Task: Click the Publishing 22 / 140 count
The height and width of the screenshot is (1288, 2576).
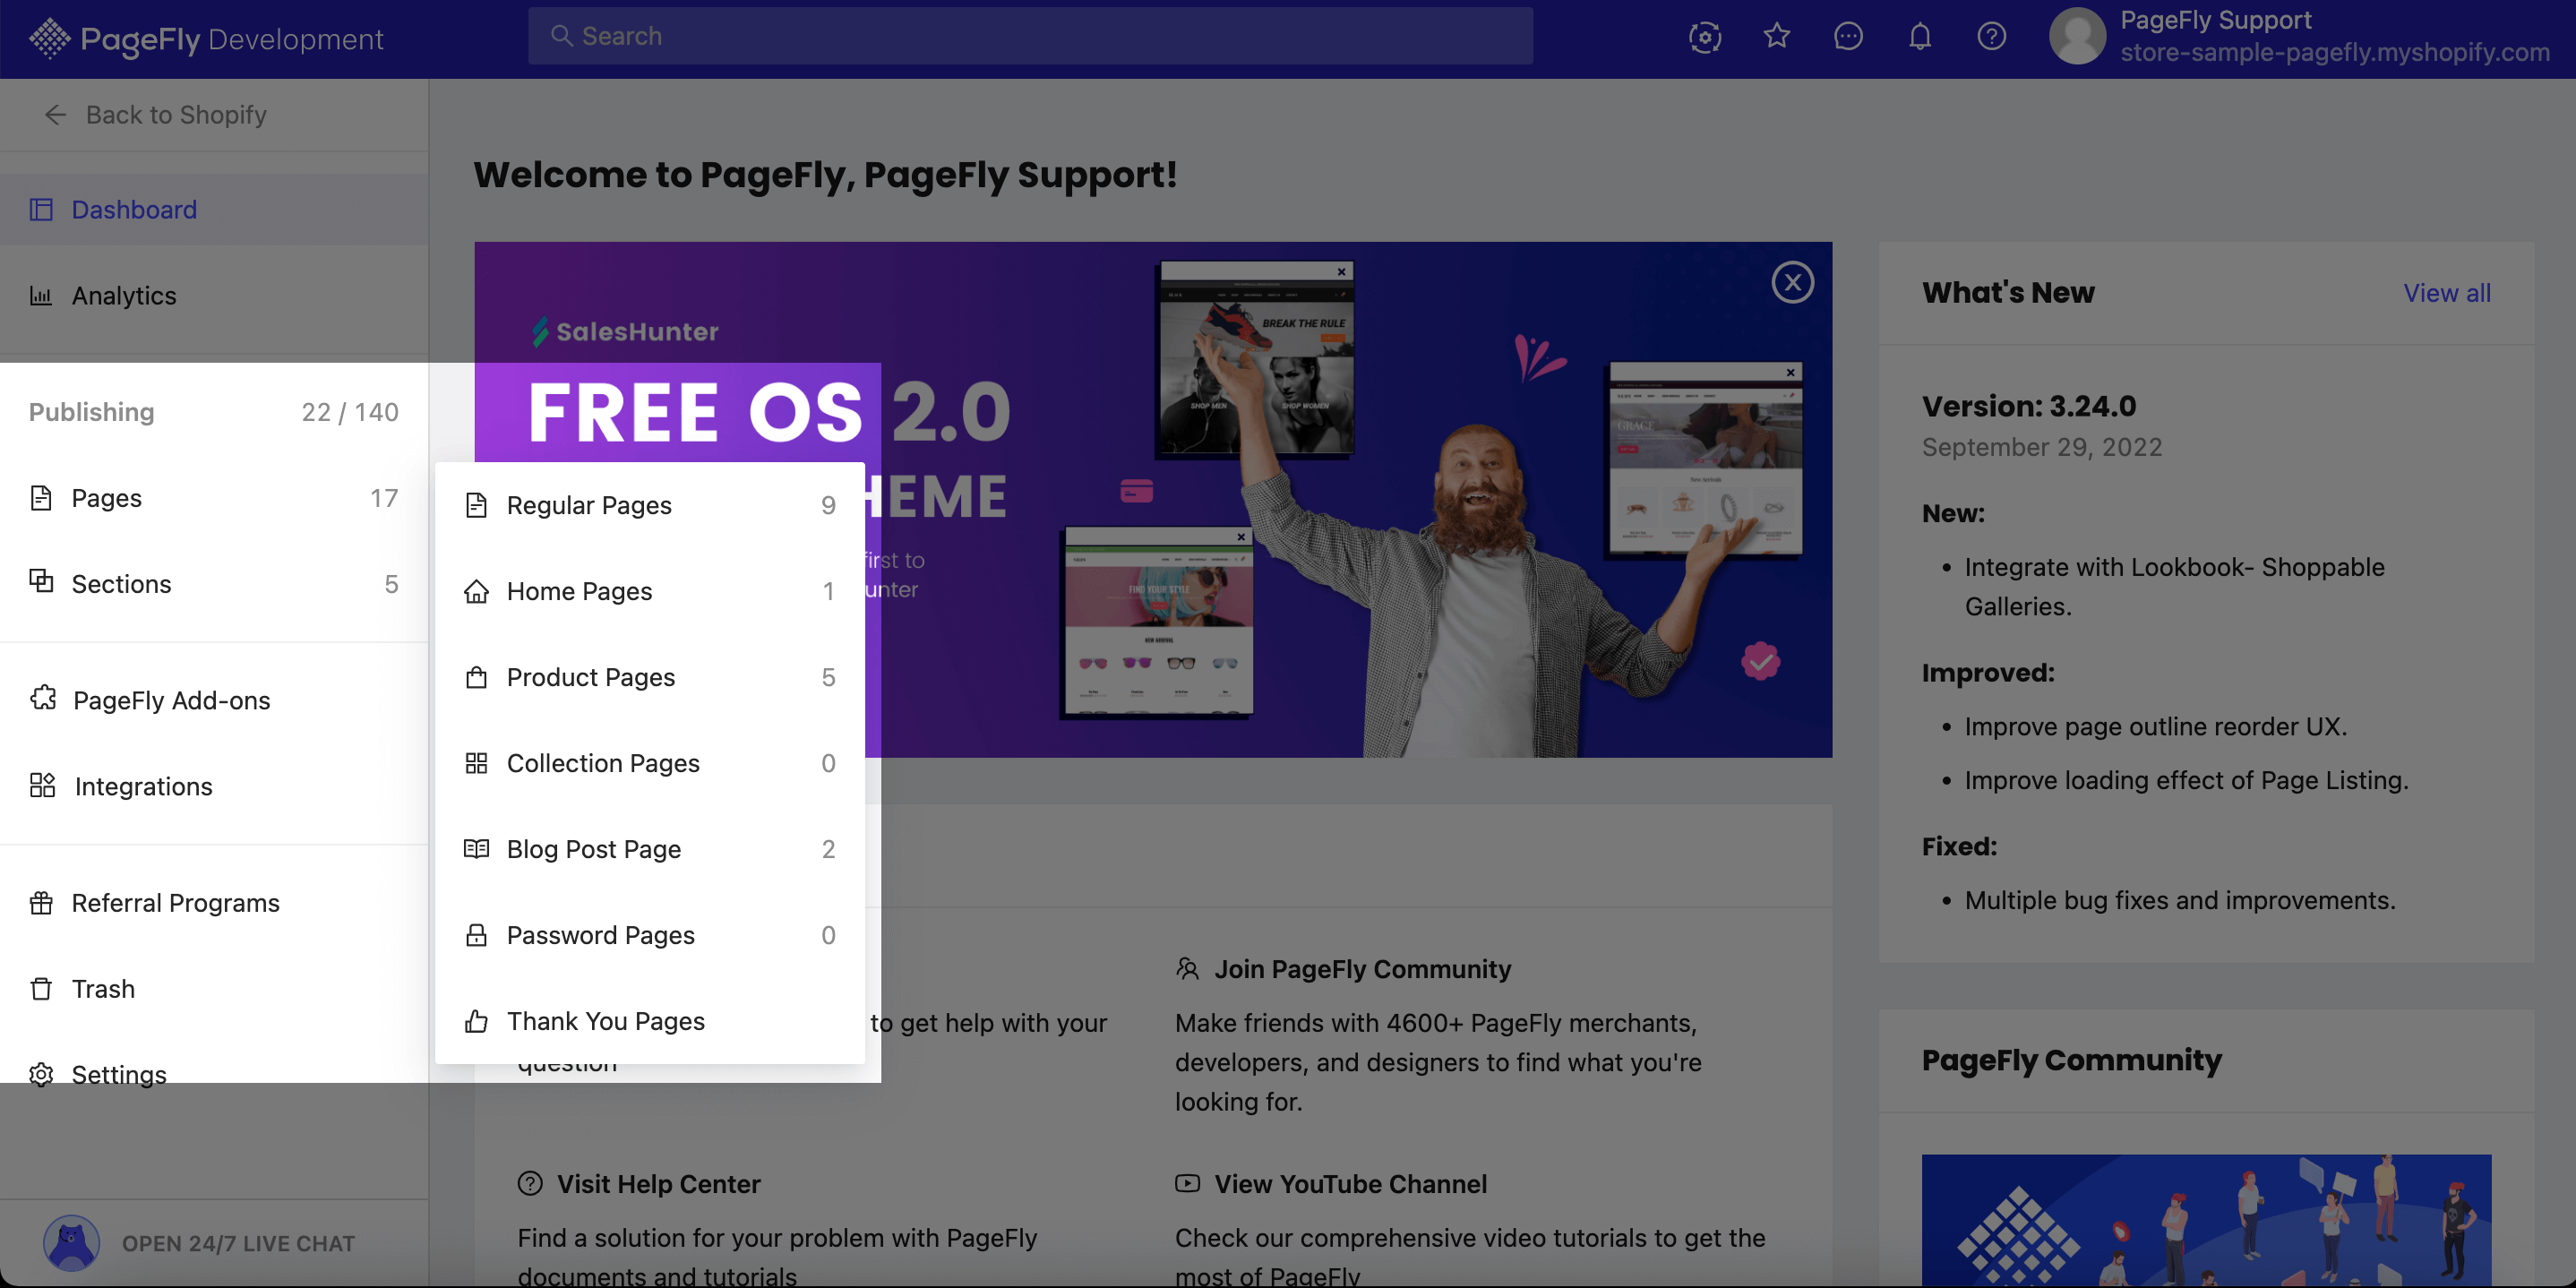Action: [350, 412]
